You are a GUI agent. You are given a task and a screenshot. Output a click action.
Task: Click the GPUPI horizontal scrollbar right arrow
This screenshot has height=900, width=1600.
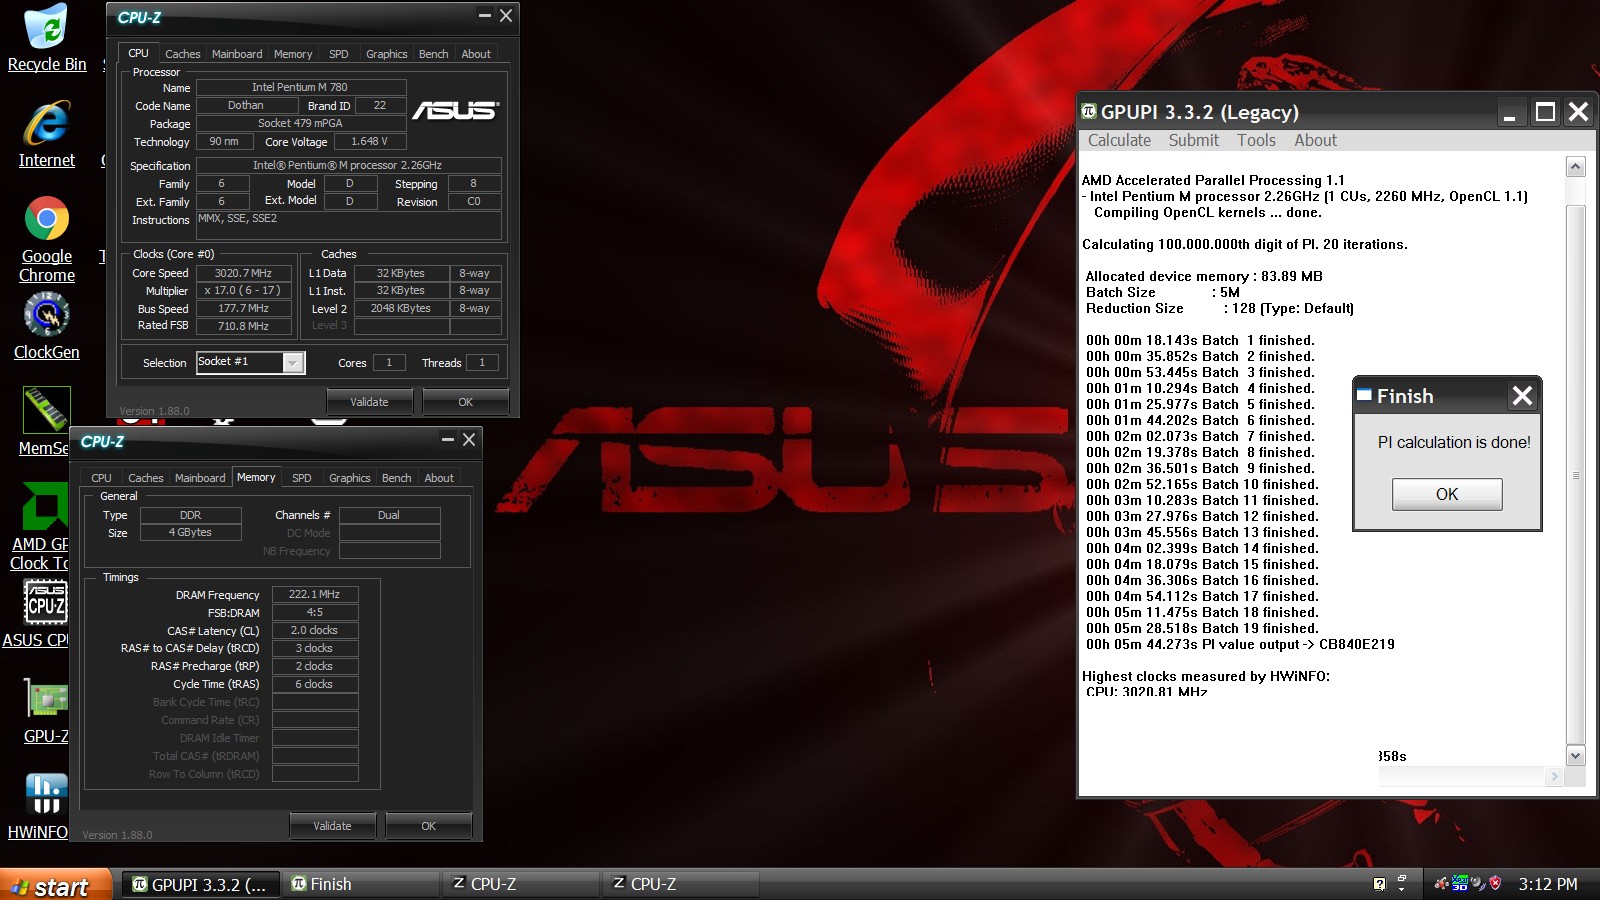1554,776
